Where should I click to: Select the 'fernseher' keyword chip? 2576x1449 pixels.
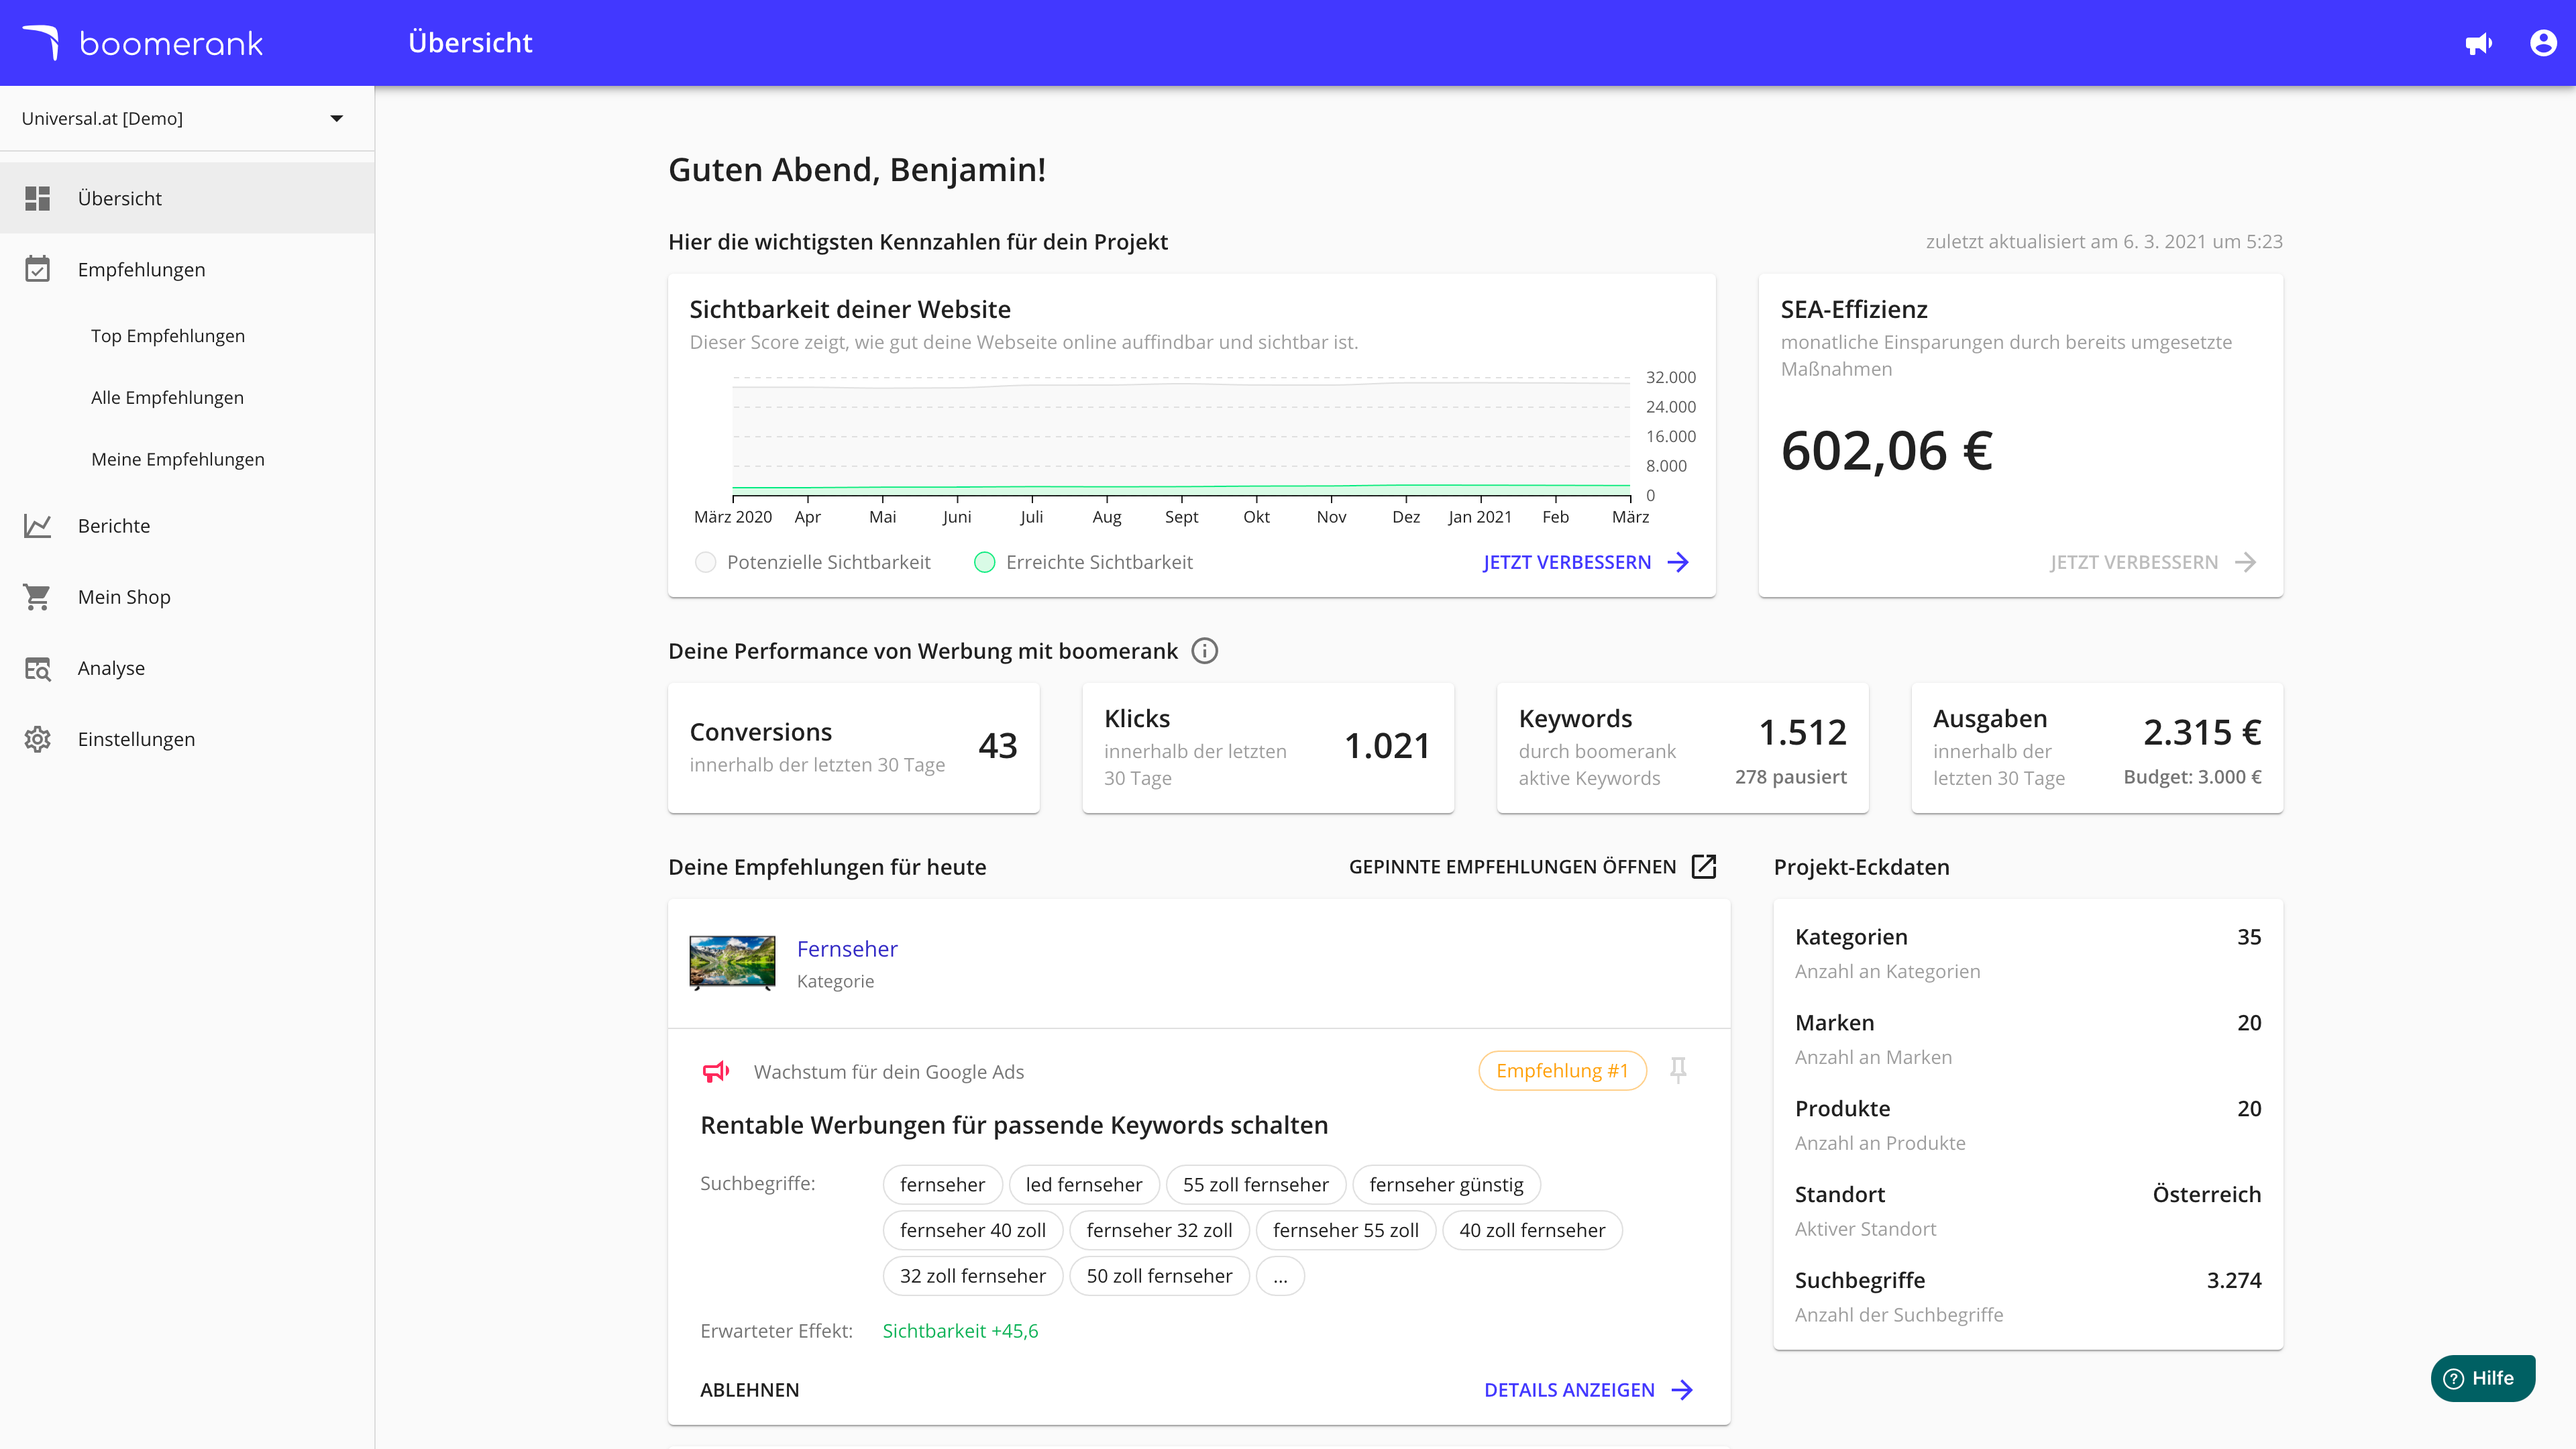(x=942, y=1185)
